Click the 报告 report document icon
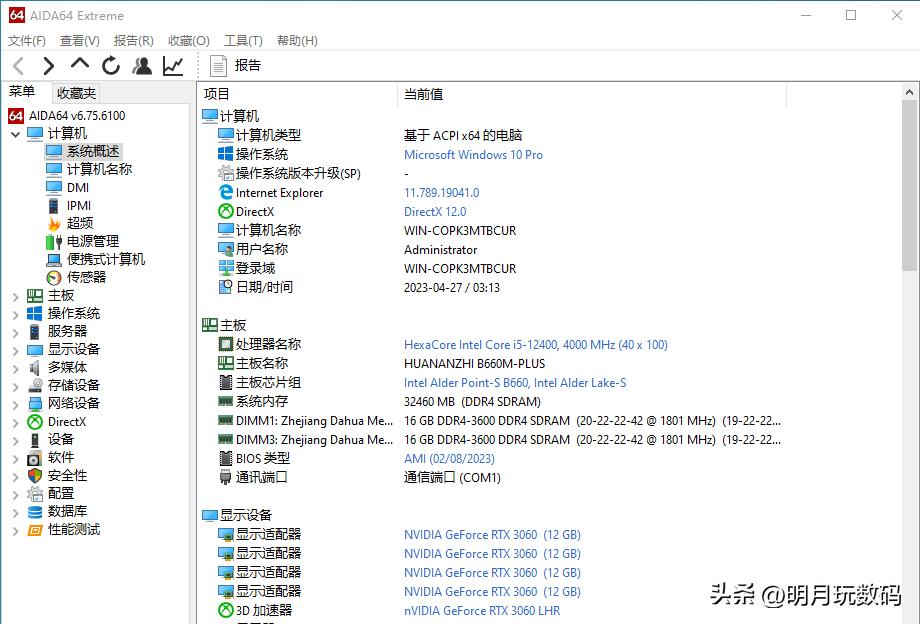Viewport: 920px width, 624px height. click(x=218, y=65)
